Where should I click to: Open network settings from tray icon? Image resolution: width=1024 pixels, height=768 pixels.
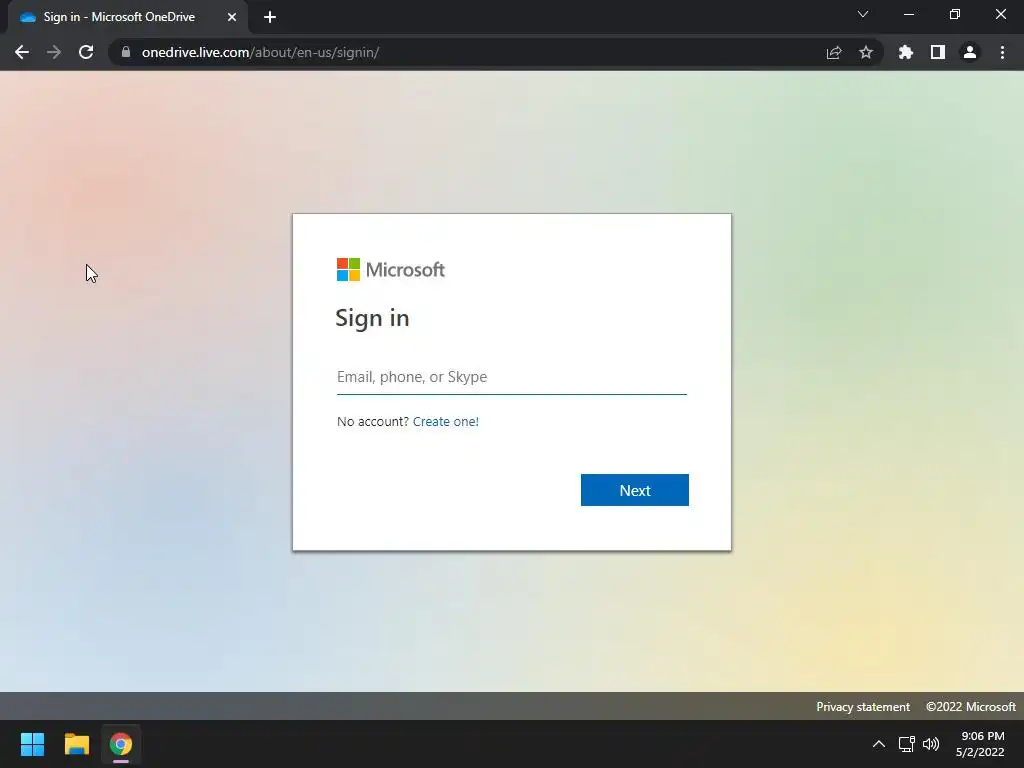coord(906,744)
